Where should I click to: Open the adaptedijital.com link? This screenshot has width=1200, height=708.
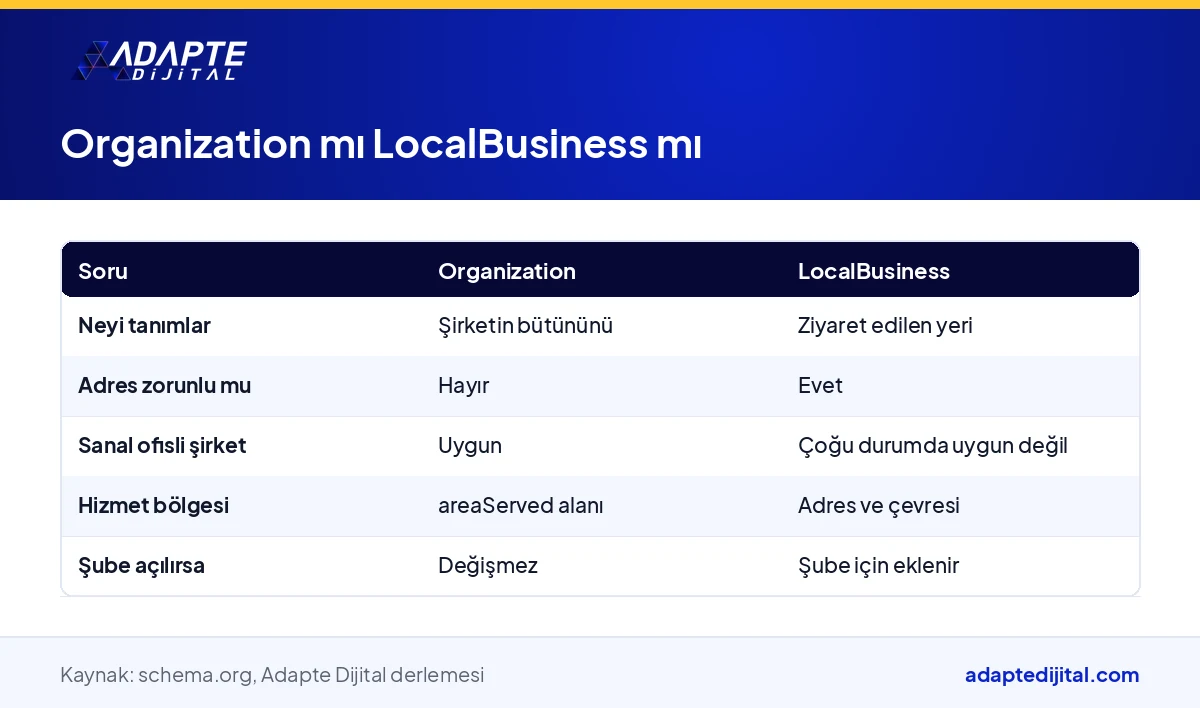1052,675
